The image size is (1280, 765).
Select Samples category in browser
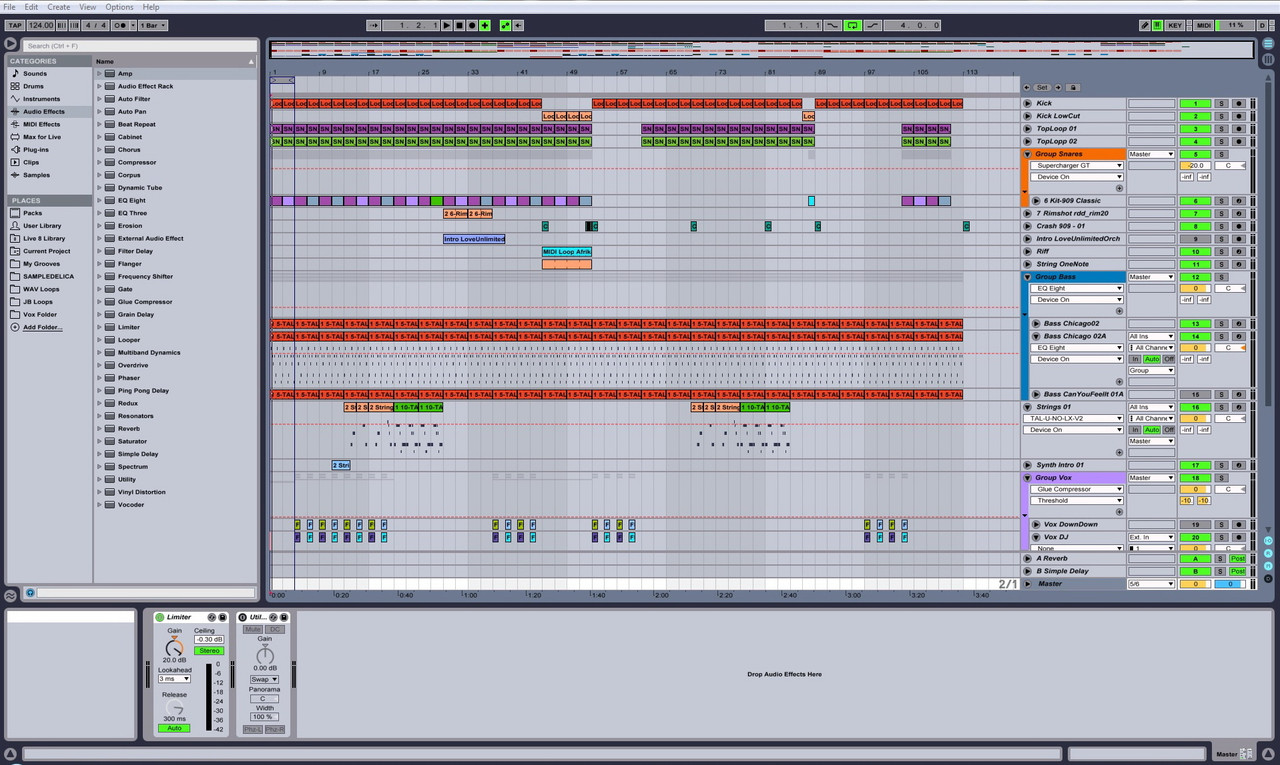click(37, 175)
